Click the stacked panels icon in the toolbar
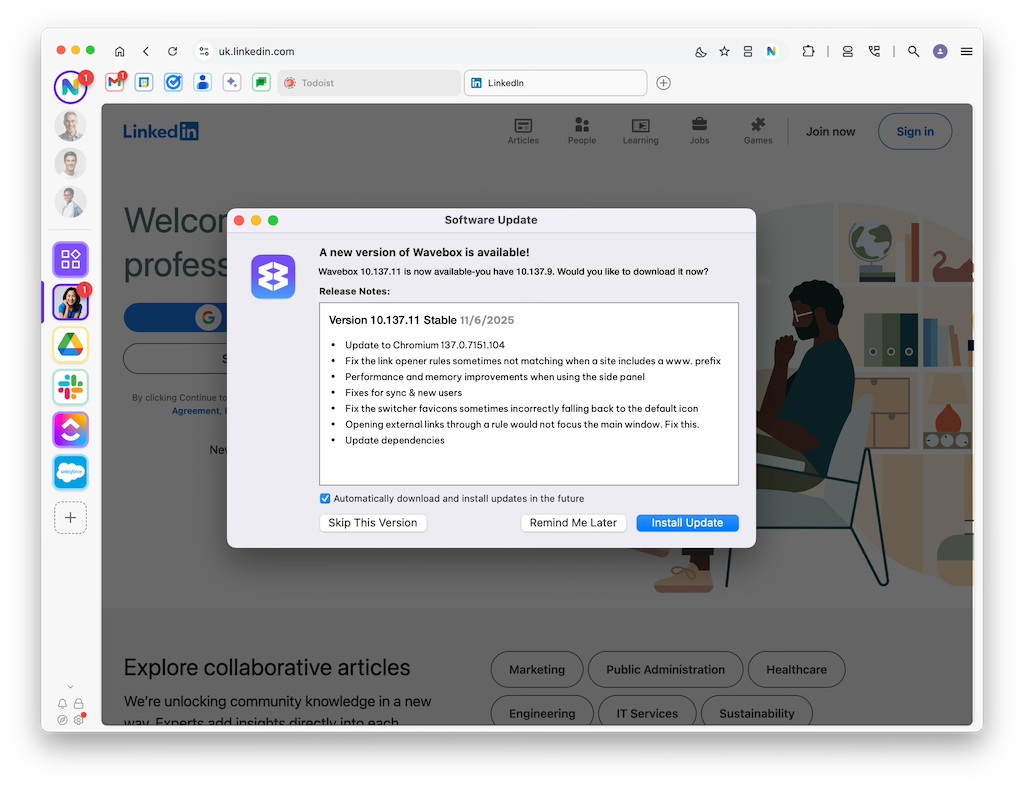 848,52
